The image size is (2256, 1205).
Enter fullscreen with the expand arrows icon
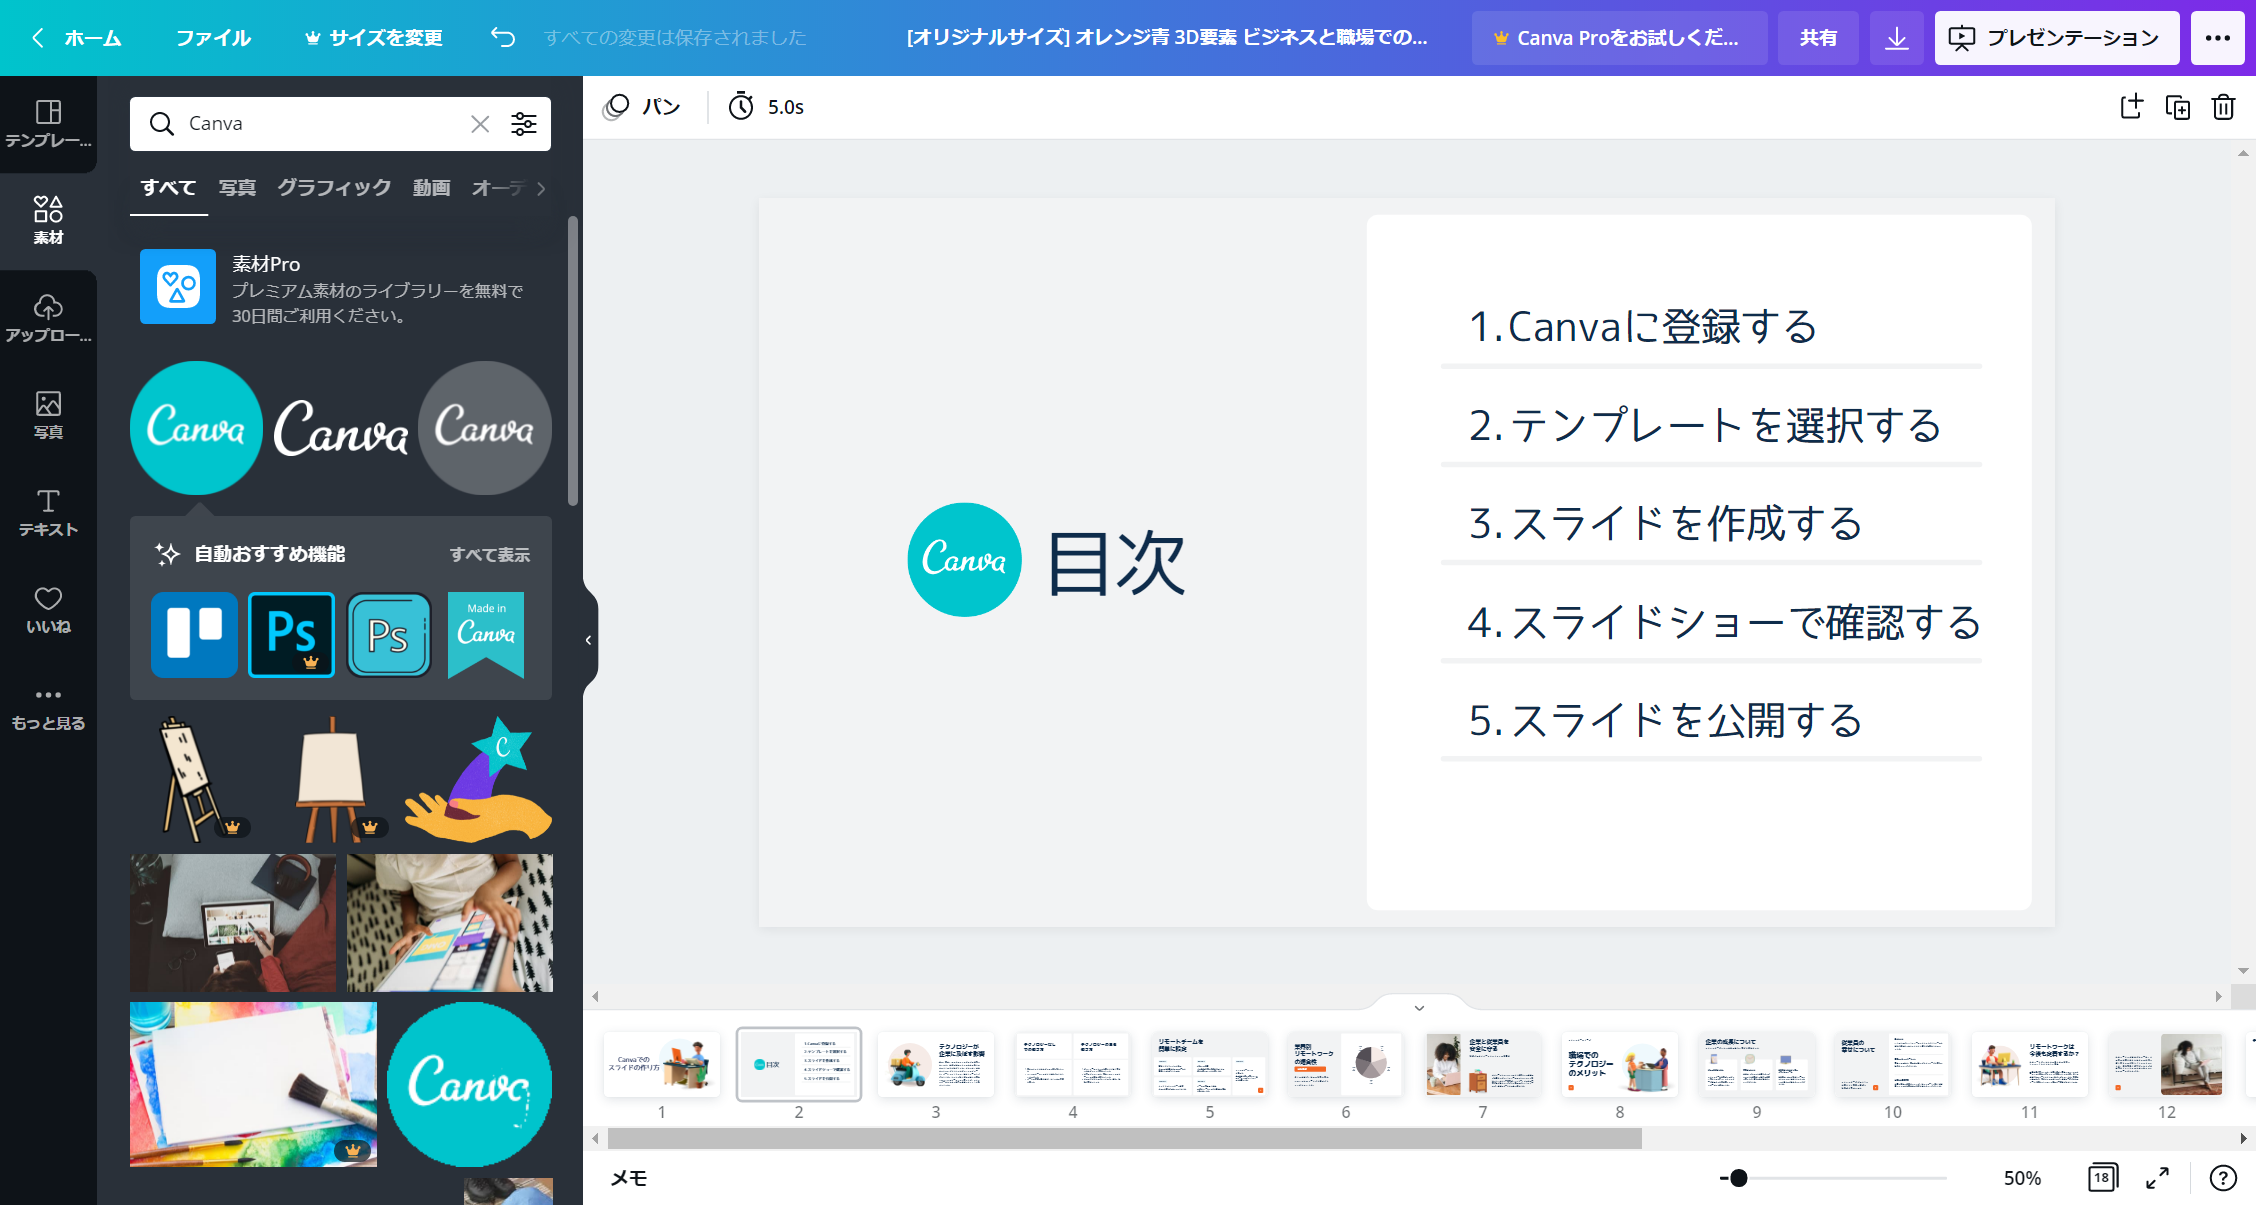pyautogui.click(x=2157, y=1178)
